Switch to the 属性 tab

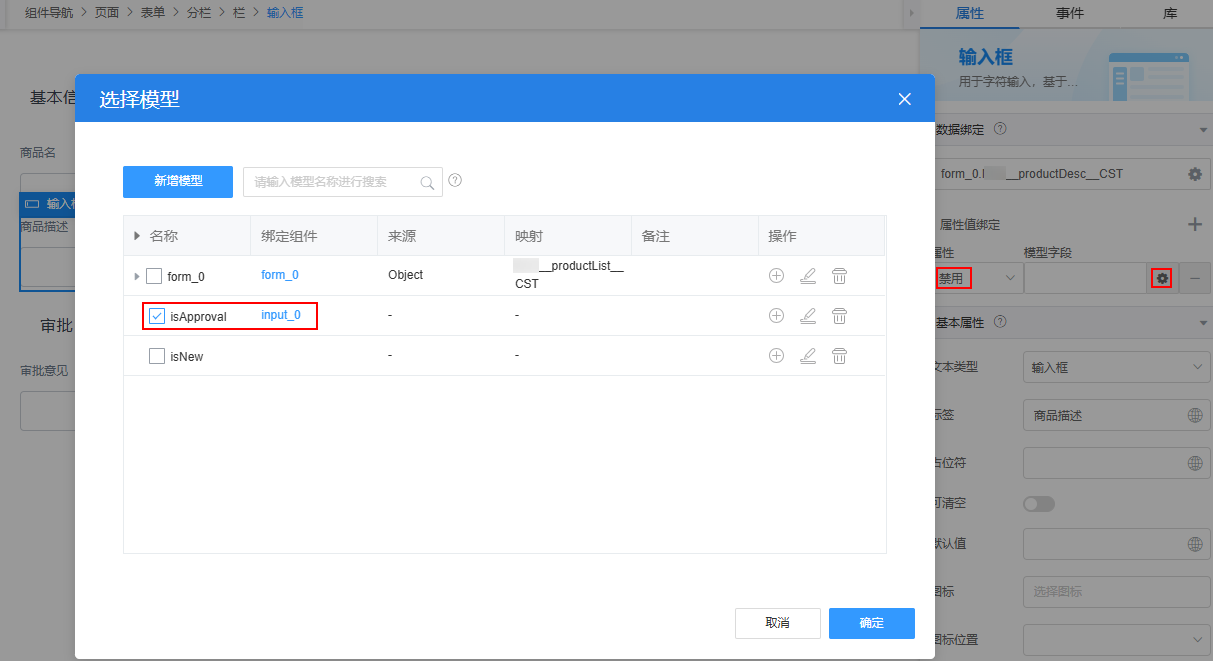[x=970, y=14]
